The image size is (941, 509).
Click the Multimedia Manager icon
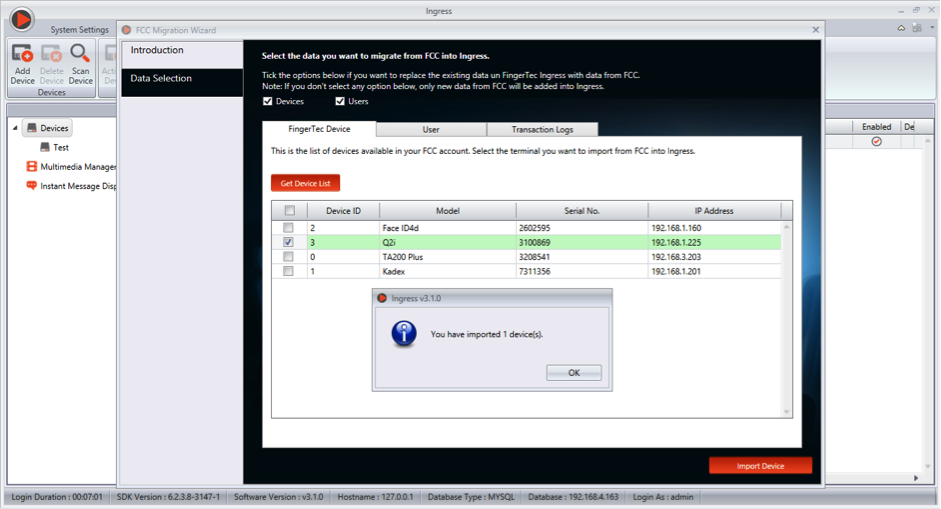click(32, 166)
